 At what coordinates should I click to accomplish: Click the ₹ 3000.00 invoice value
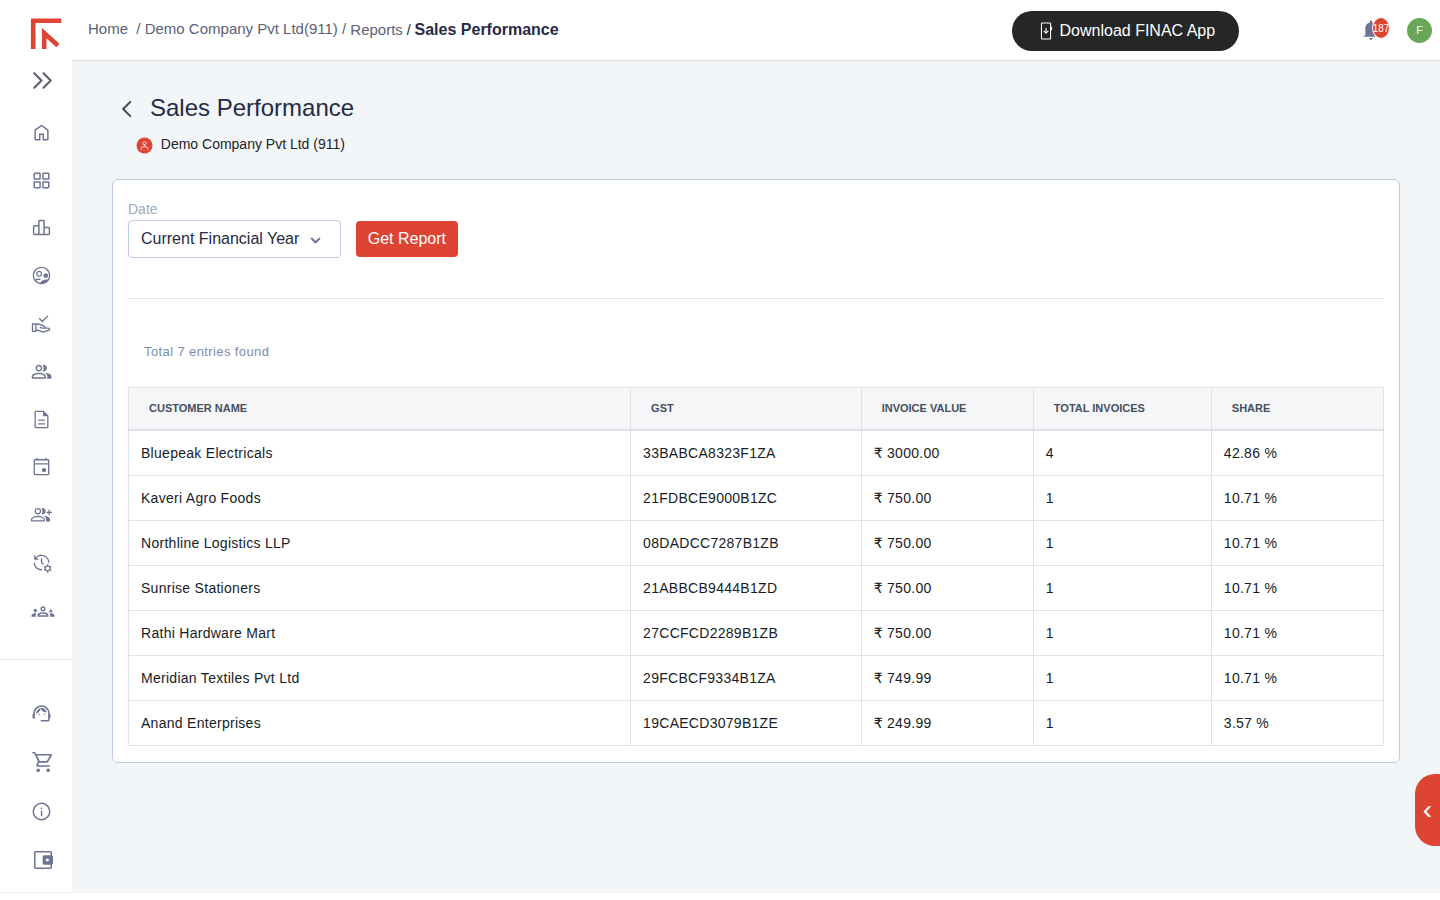907,453
